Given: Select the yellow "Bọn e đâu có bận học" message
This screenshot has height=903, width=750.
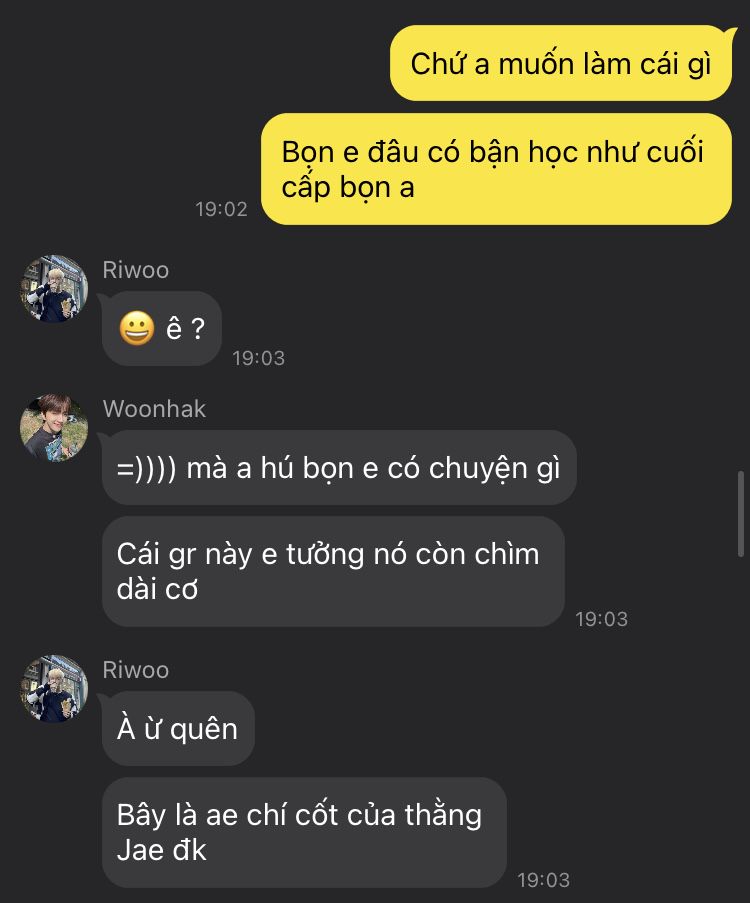Looking at the screenshot, I should (x=496, y=169).
